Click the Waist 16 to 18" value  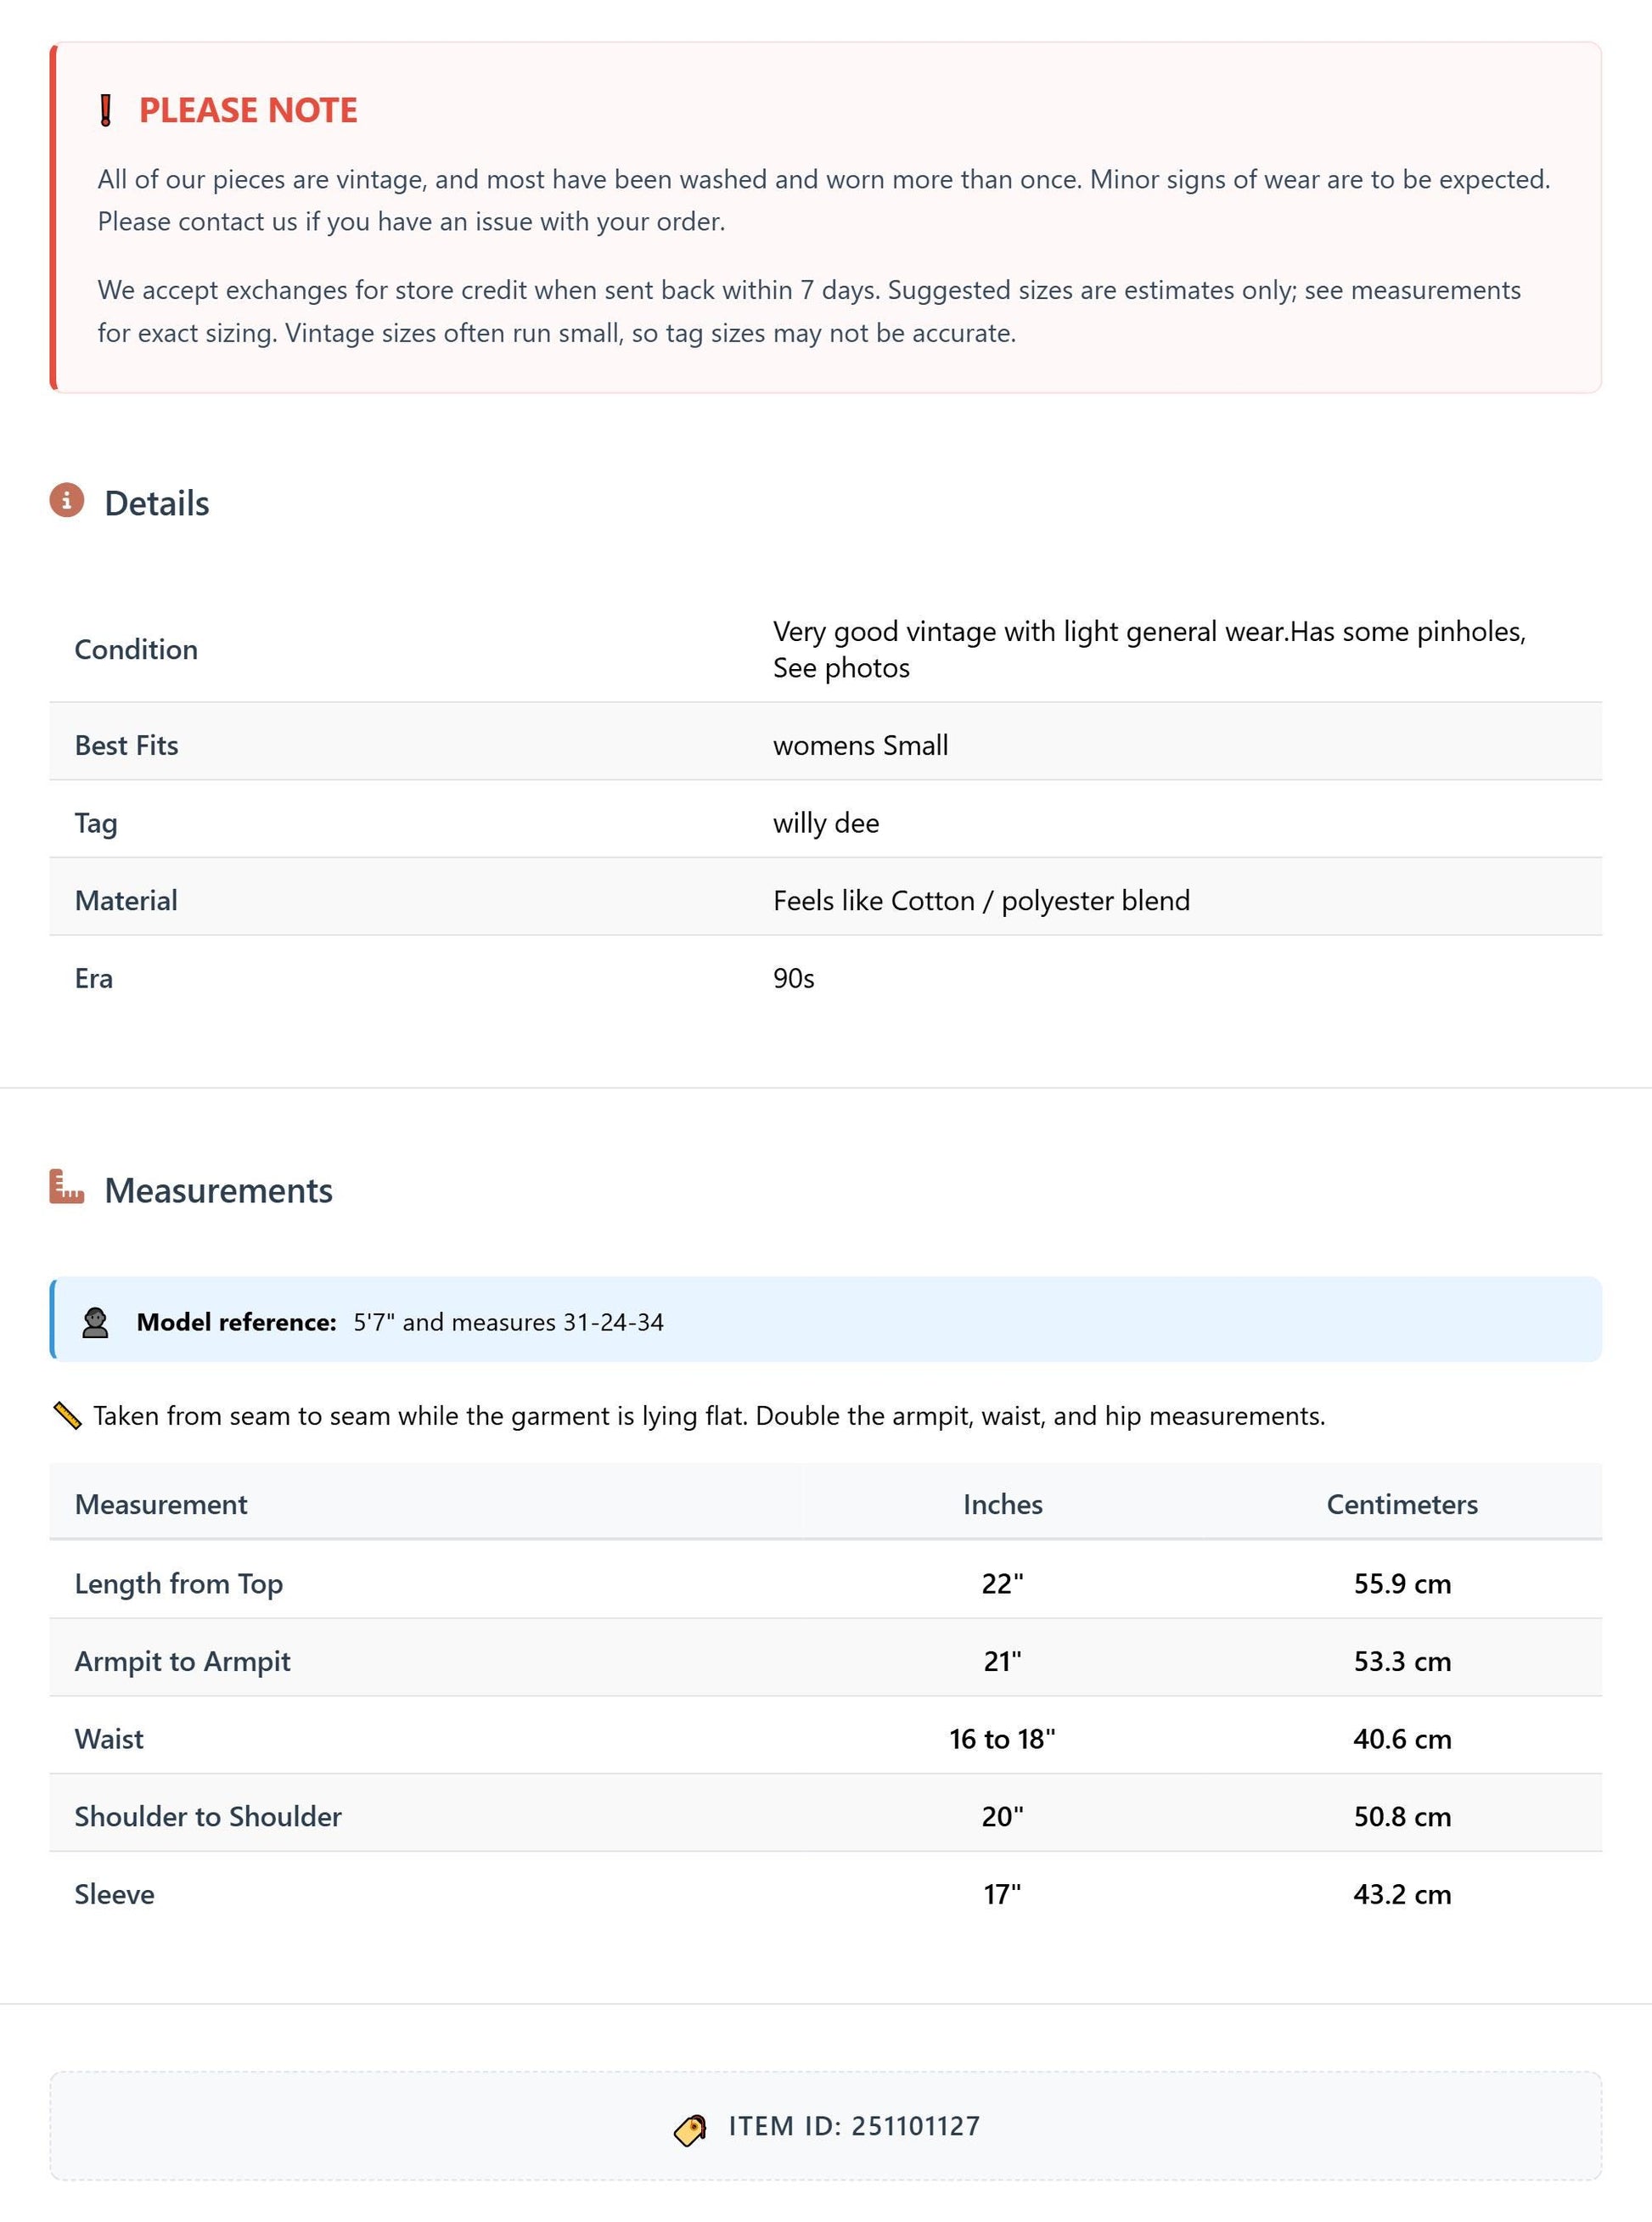point(1003,1739)
